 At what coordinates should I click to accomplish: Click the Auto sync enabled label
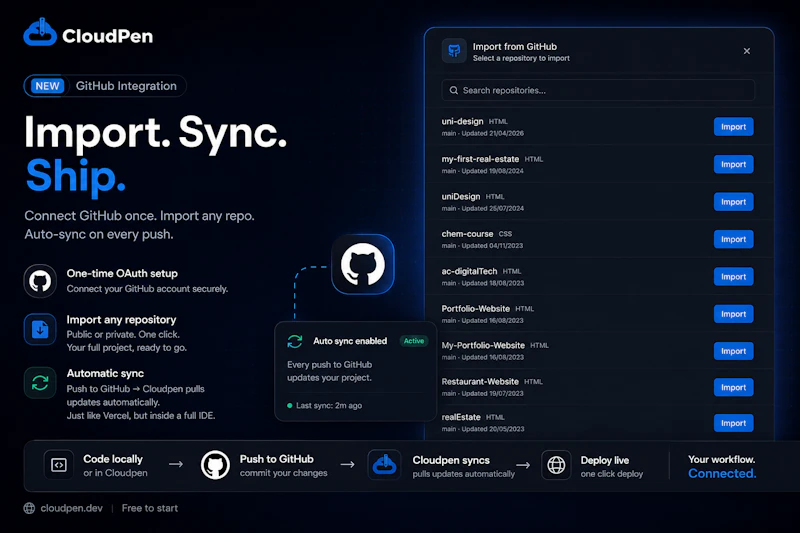pyautogui.click(x=350, y=341)
